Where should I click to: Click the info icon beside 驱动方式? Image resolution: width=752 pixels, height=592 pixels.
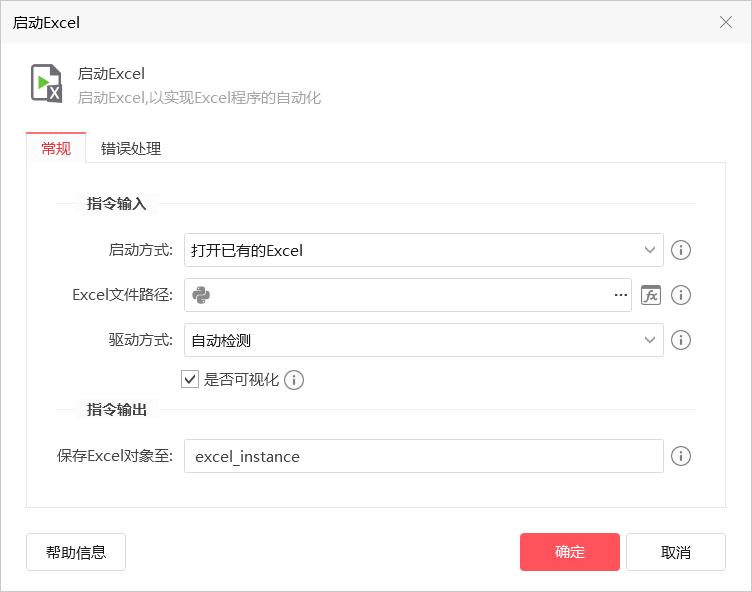click(681, 340)
